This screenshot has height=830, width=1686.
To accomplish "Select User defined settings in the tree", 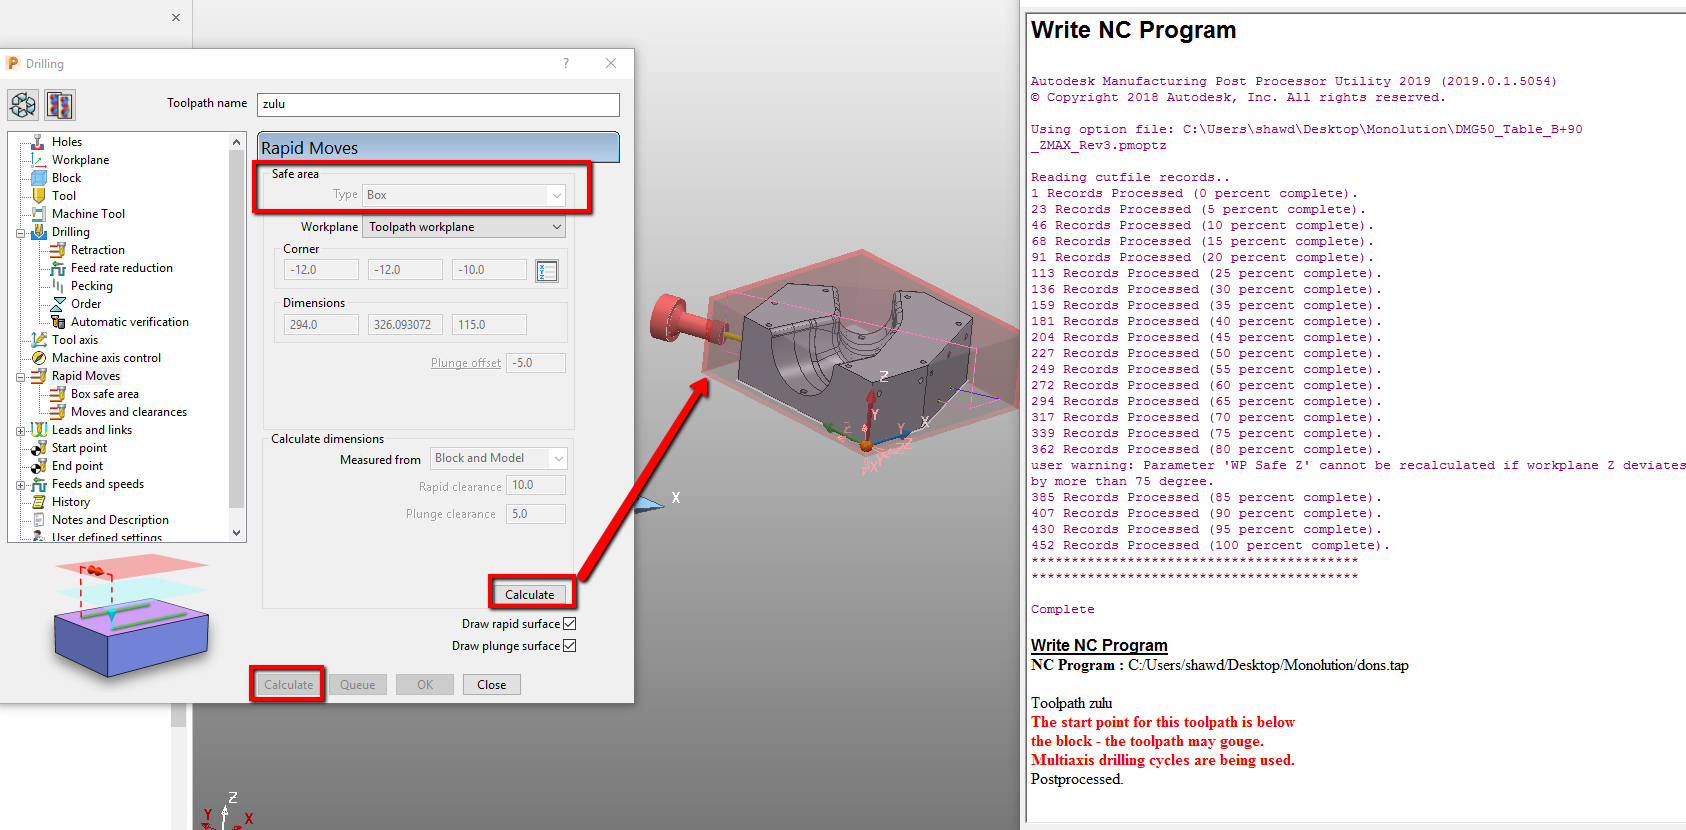I will (107, 537).
